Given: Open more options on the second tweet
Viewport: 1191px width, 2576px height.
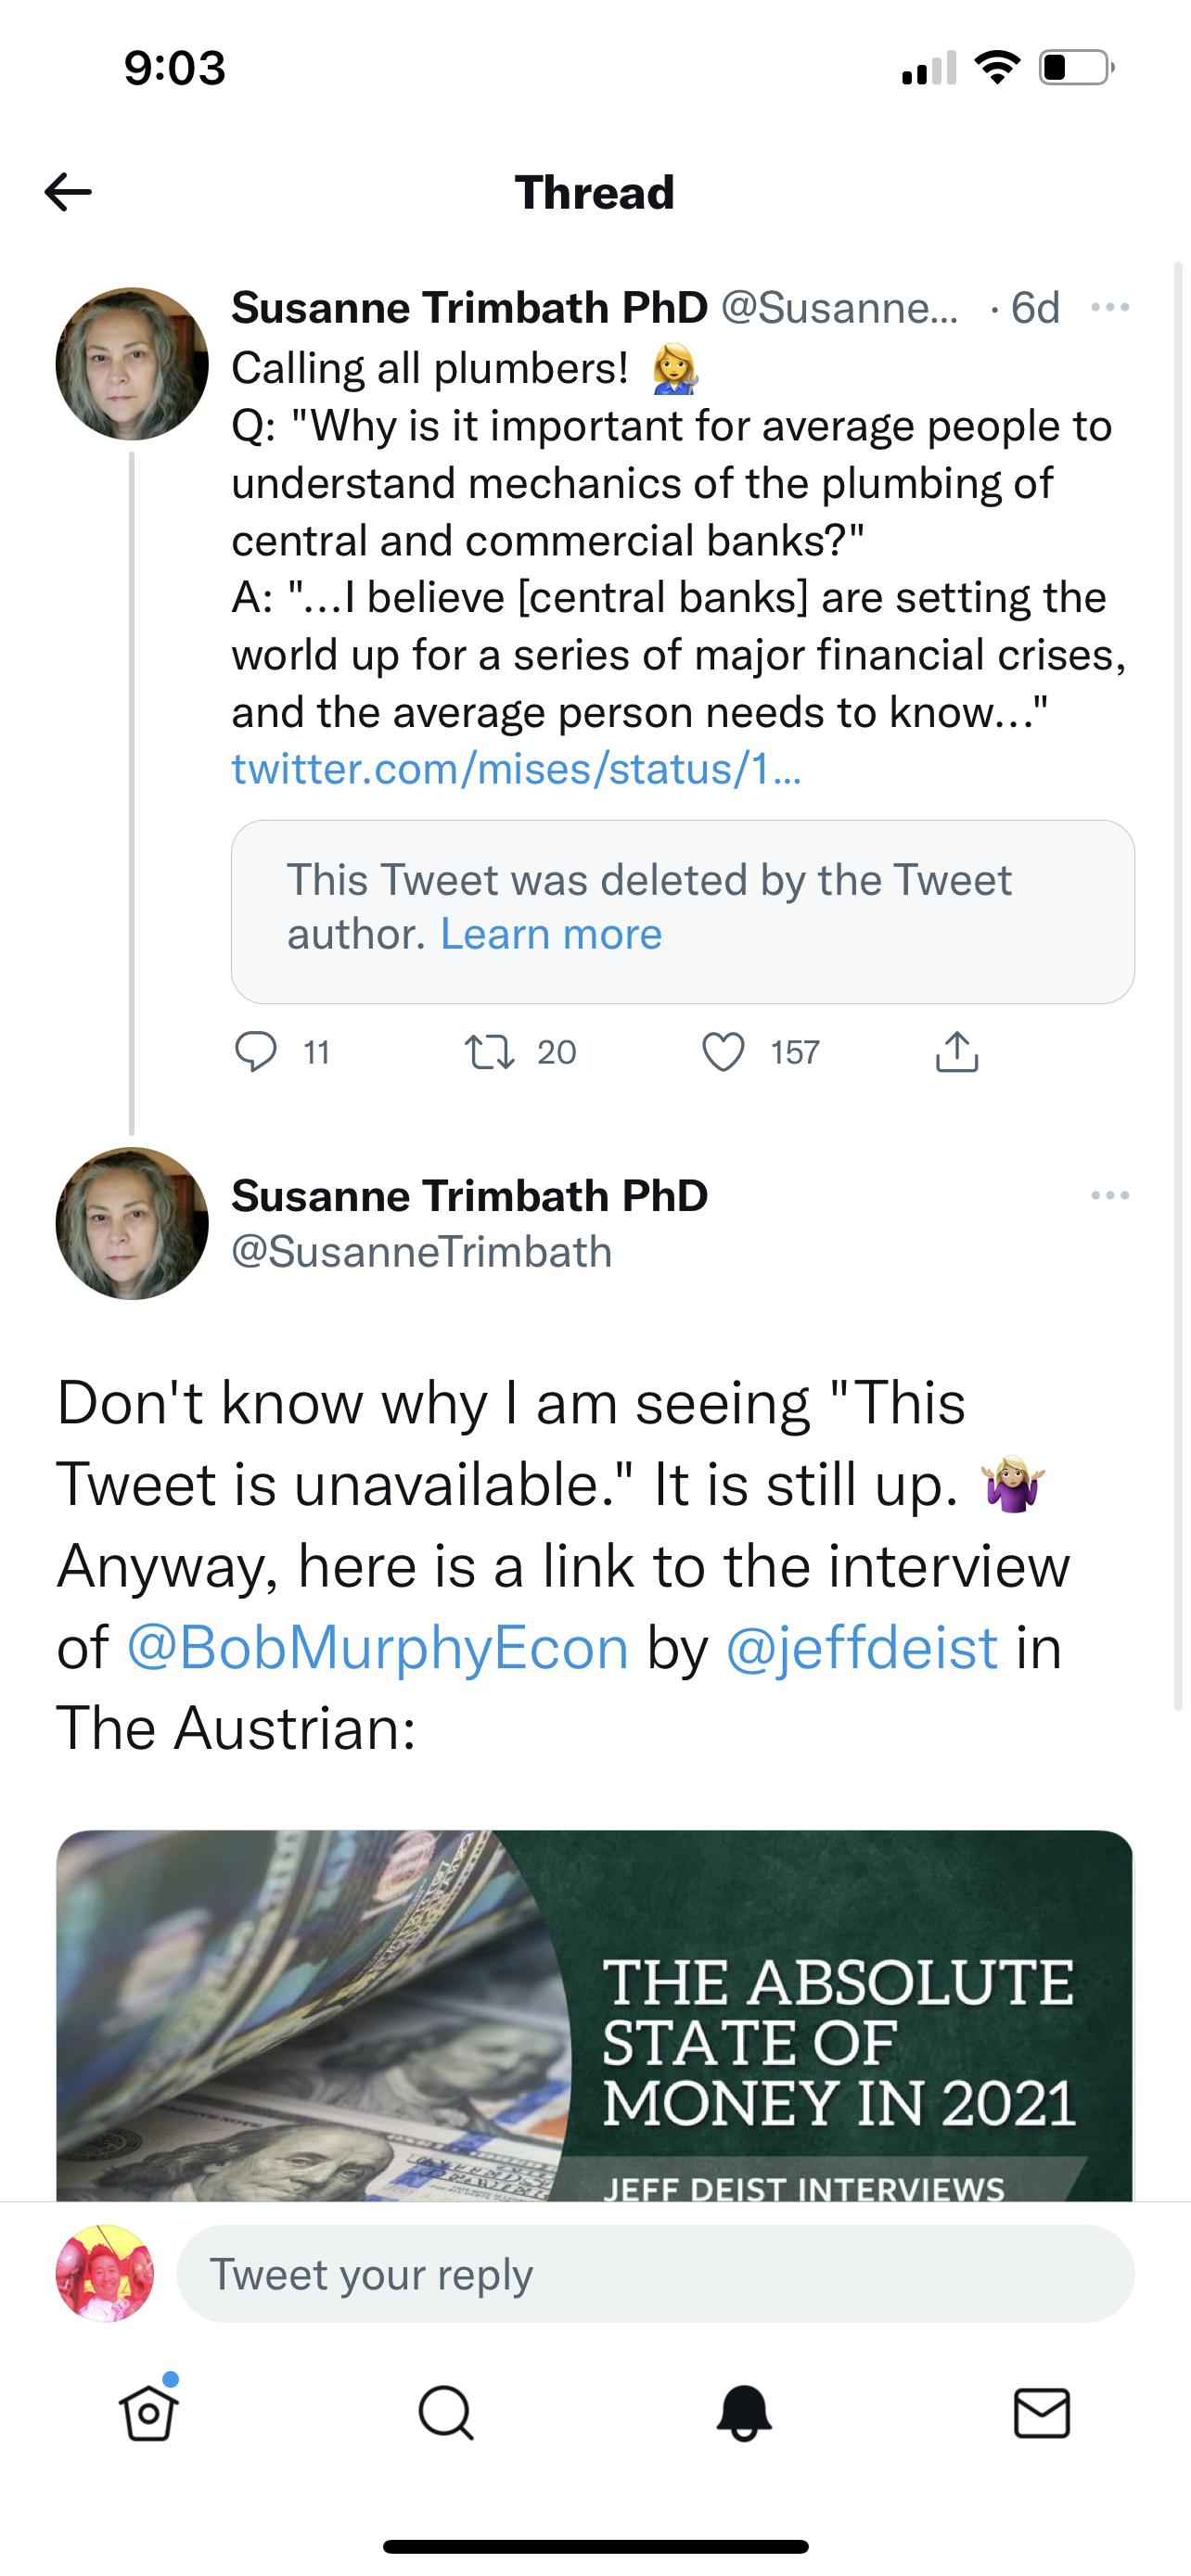Looking at the screenshot, I should pos(1110,1195).
